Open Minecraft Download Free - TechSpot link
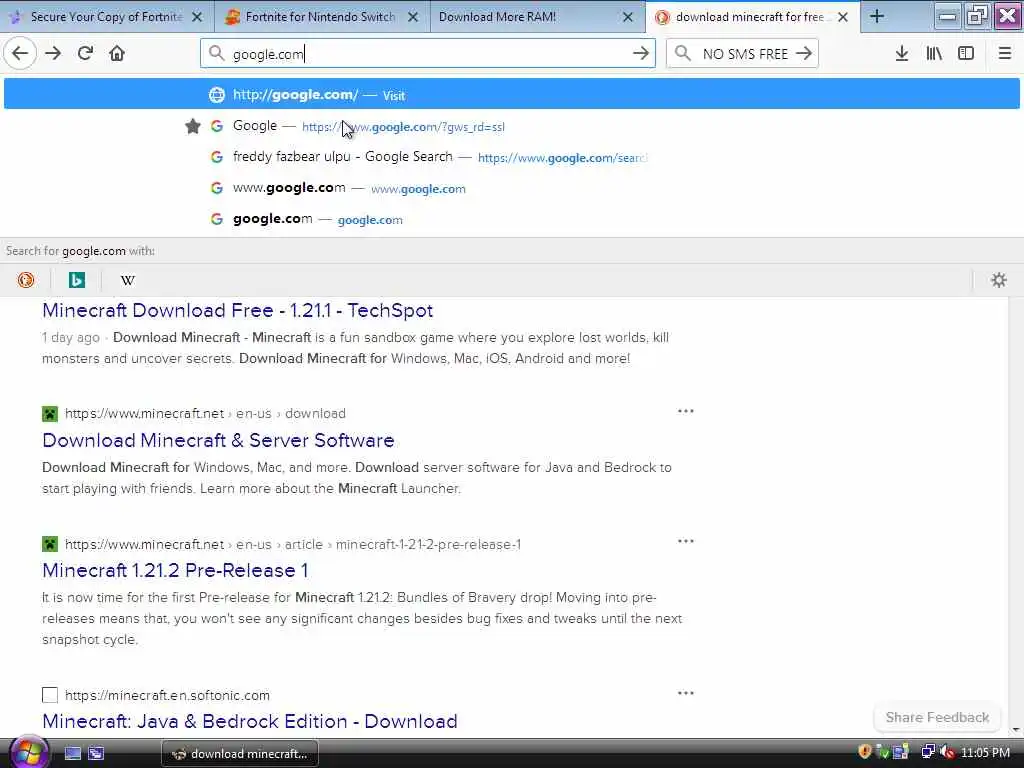Viewport: 1024px width, 768px height. pos(238,310)
